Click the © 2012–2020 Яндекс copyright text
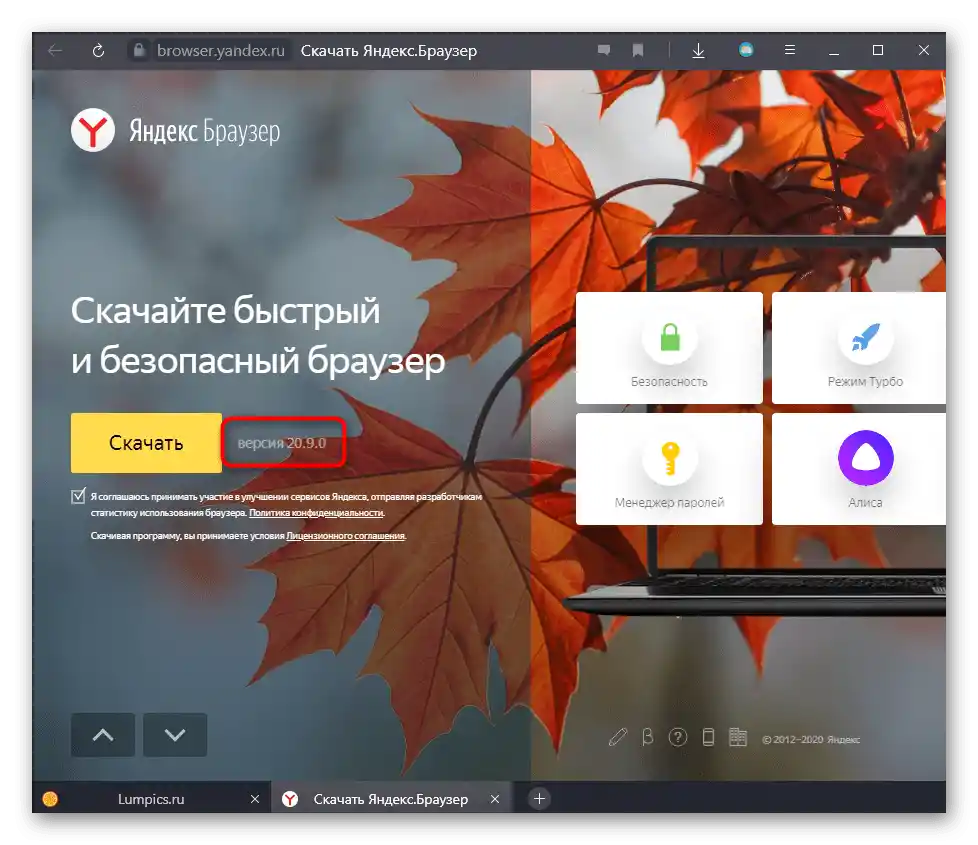Viewport: 978px width, 845px height. (x=811, y=740)
